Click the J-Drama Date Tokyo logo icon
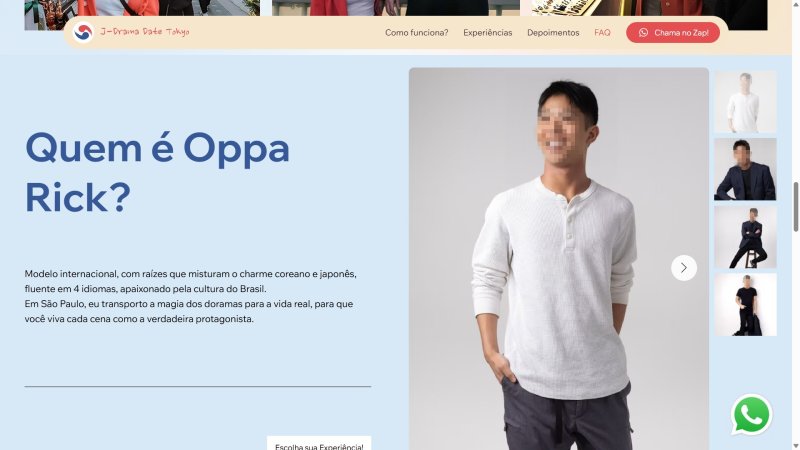Screen dimensions: 800x450 pos(83,32)
